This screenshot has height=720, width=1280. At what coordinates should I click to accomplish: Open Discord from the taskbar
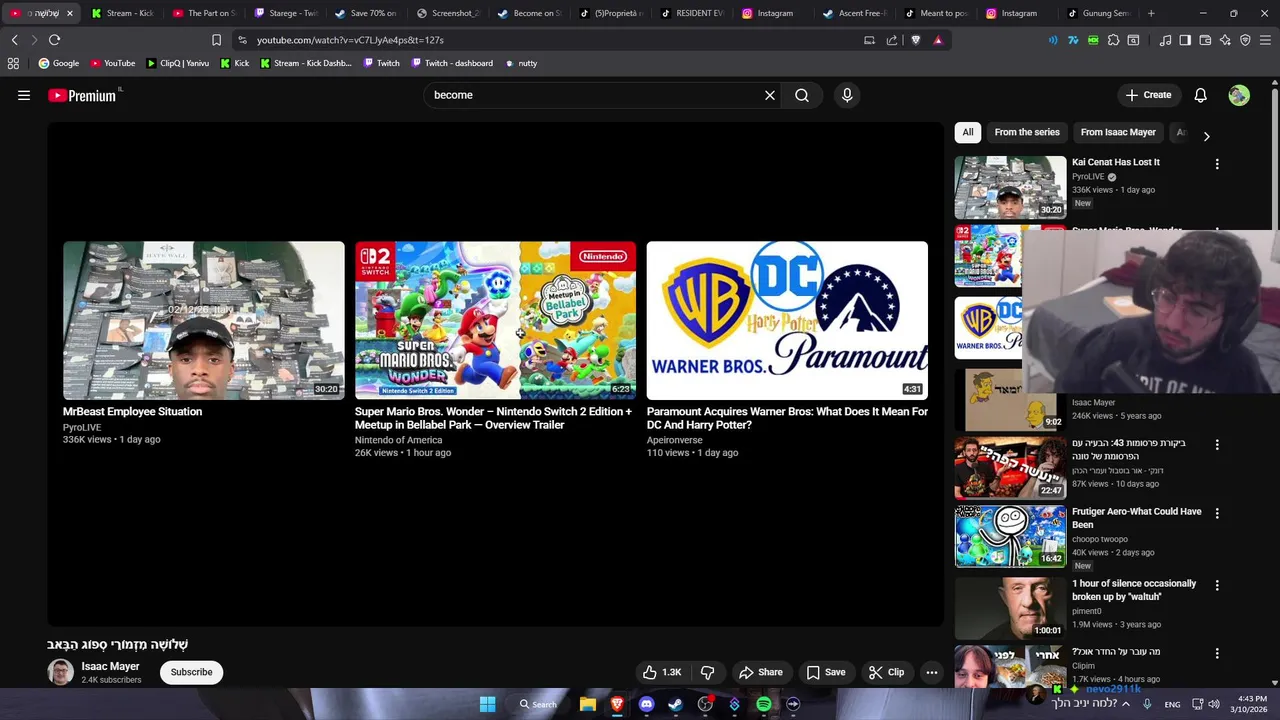pyautogui.click(x=646, y=704)
